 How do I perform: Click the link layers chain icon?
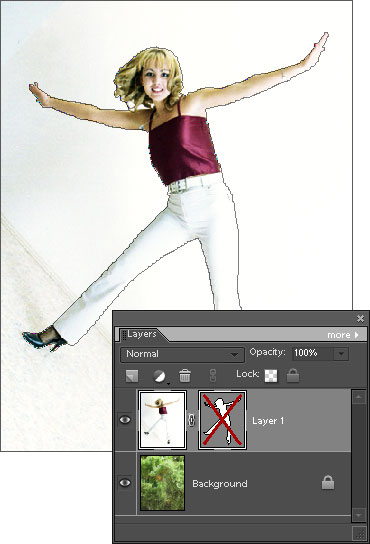click(x=213, y=376)
